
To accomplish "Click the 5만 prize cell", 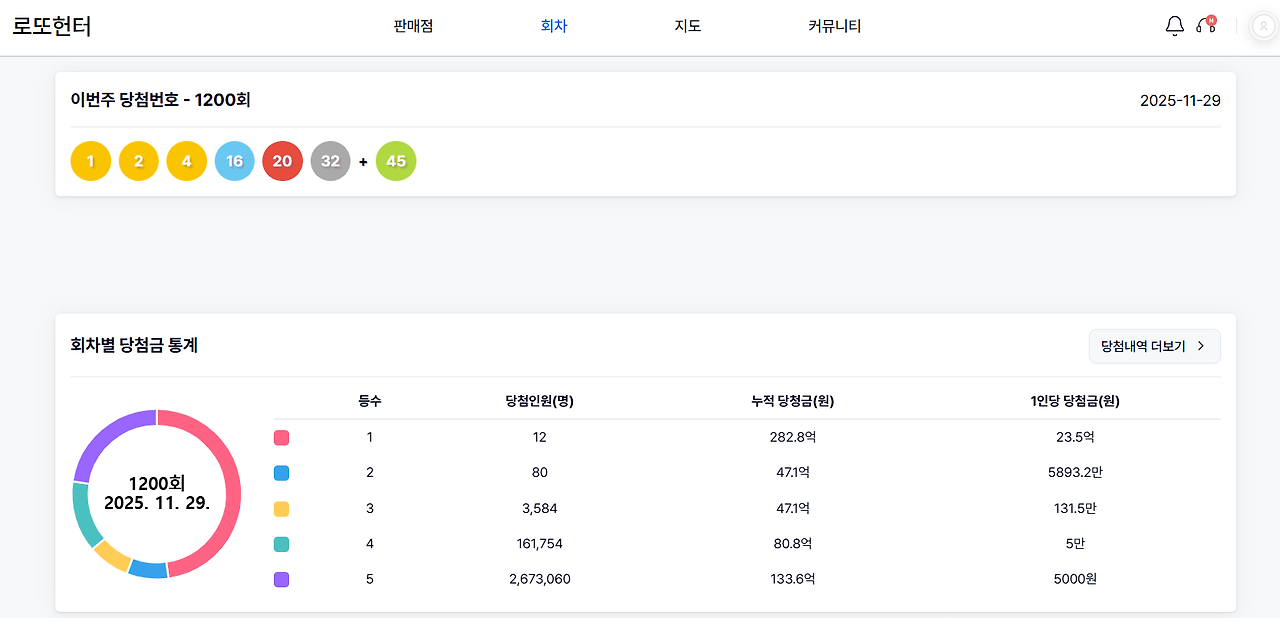I will 1075,544.
